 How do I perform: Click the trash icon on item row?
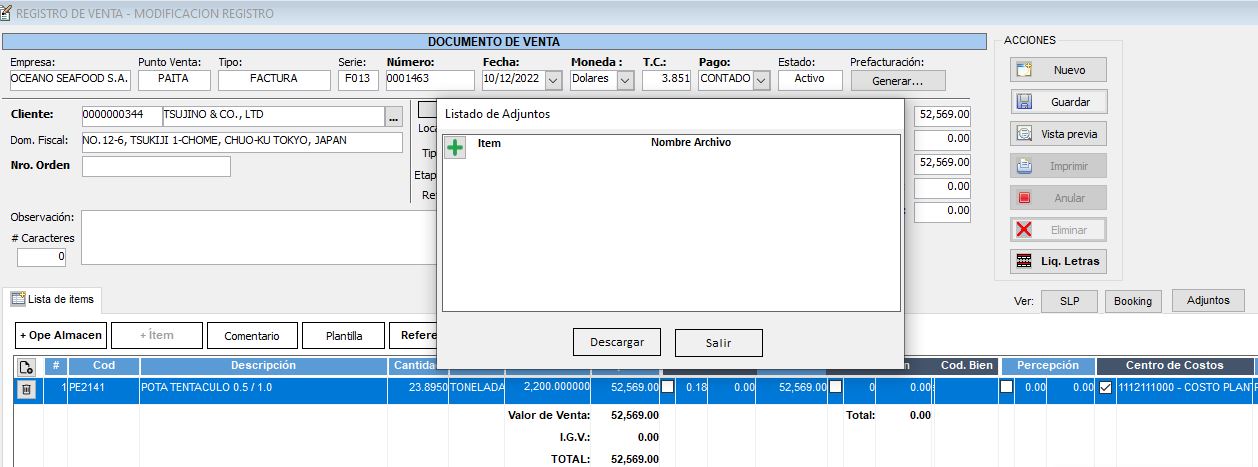pos(27,388)
